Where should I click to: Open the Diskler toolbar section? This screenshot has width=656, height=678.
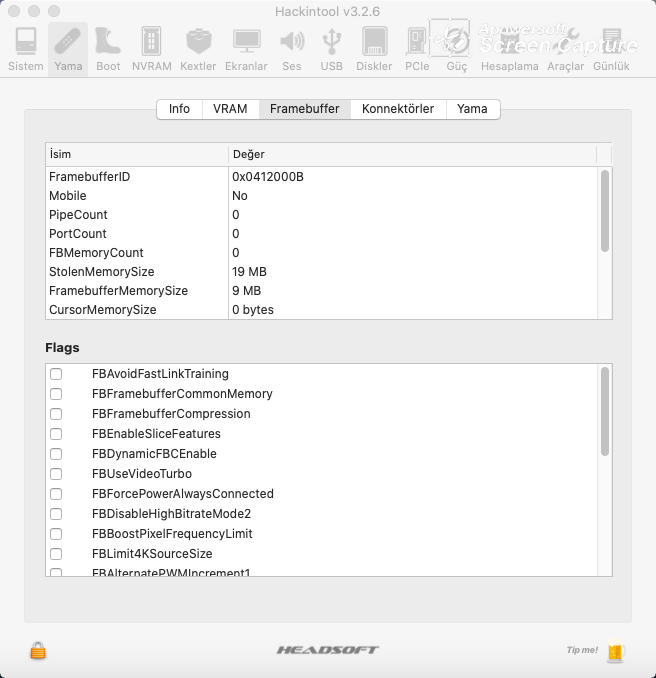click(374, 49)
